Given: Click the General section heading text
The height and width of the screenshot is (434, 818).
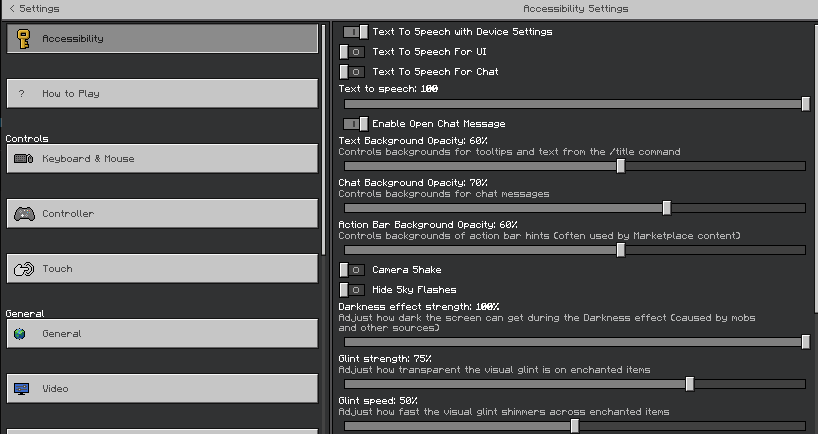Looking at the screenshot, I should coord(25,314).
